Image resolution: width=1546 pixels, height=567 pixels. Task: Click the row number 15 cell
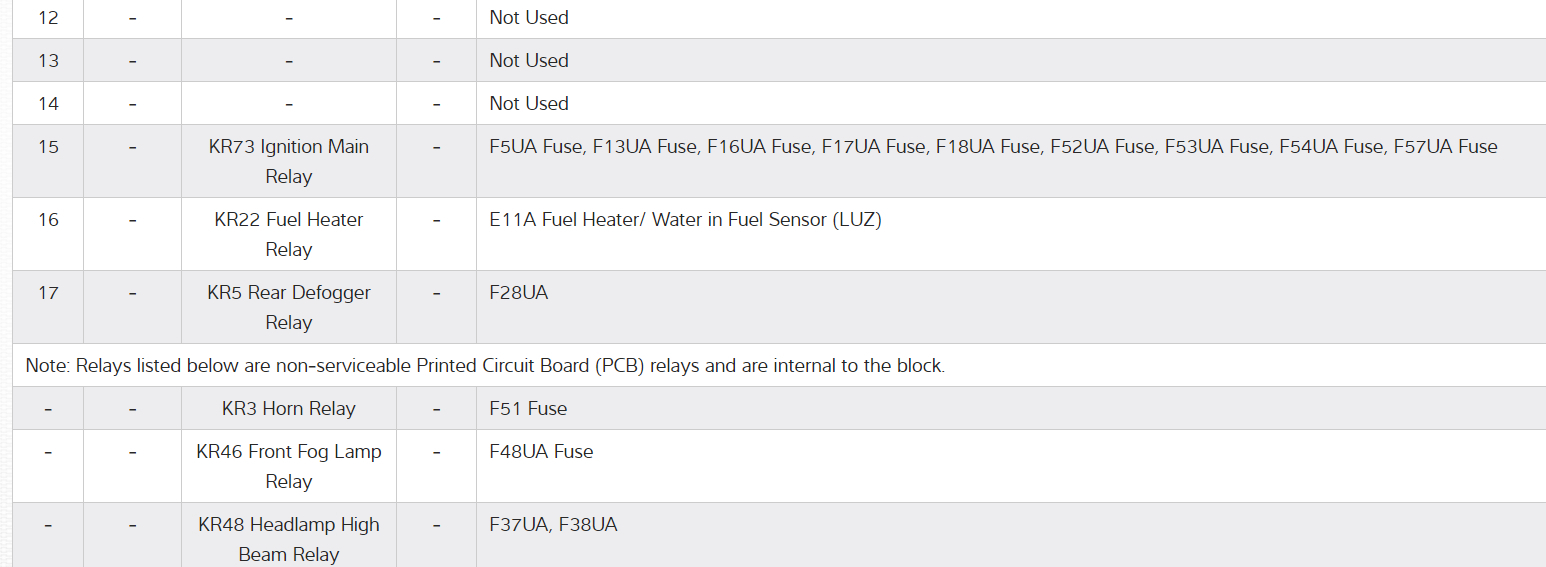[48, 147]
